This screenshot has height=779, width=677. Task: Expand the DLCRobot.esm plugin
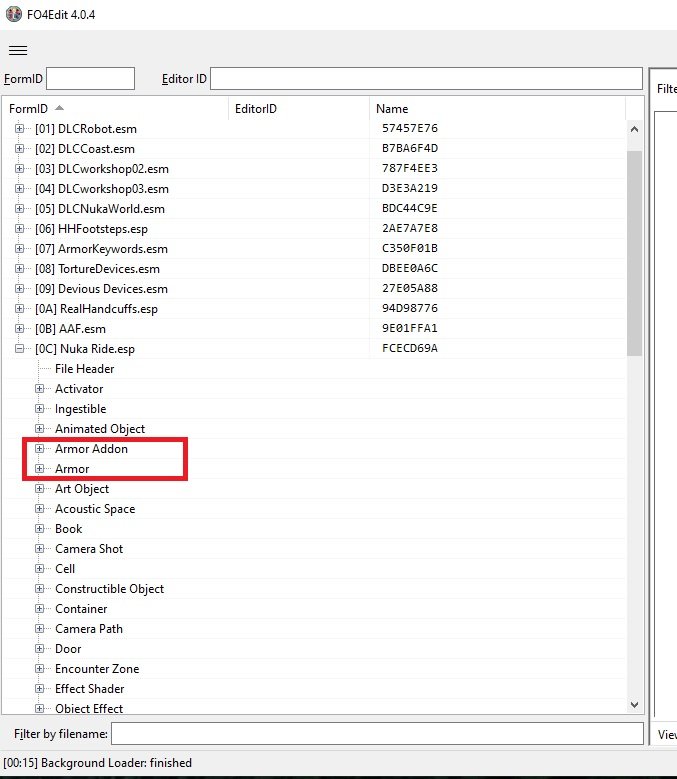[20, 129]
